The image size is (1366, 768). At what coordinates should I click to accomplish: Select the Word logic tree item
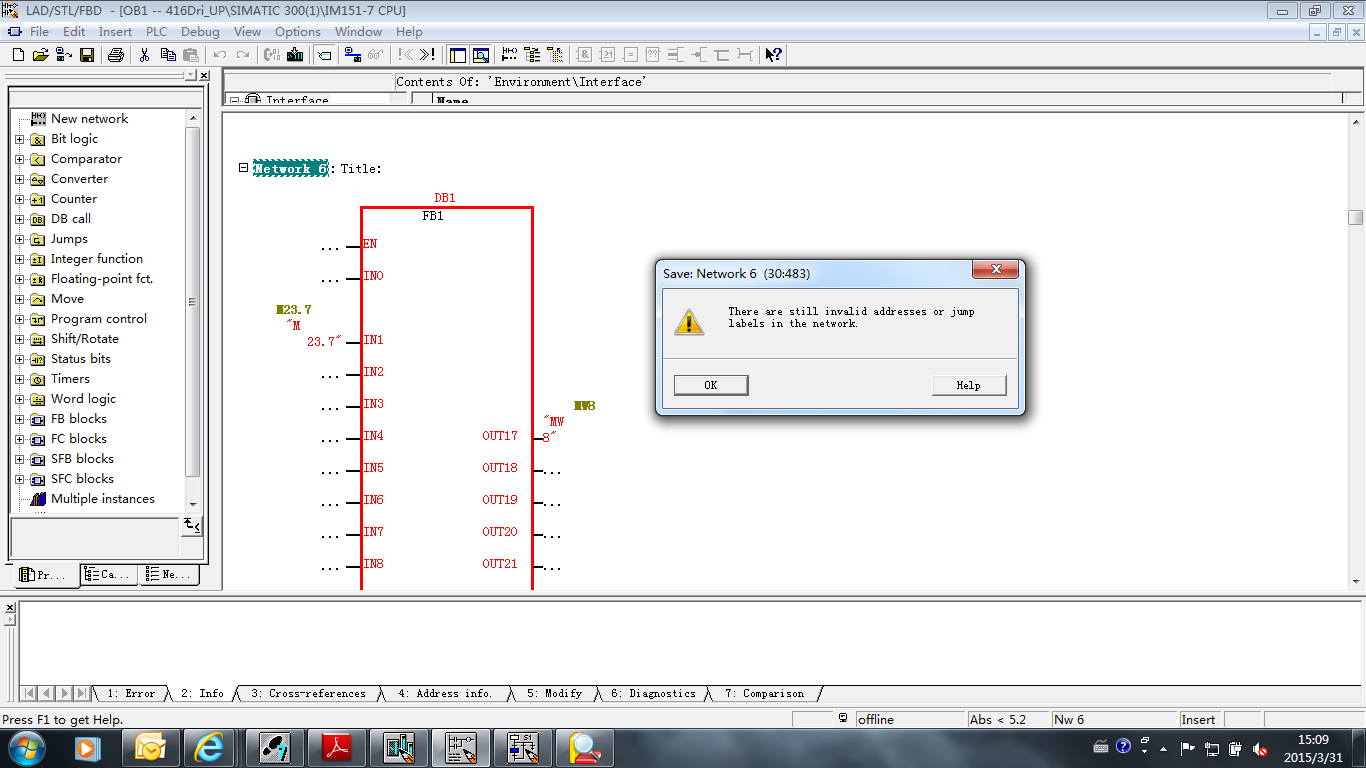[x=84, y=399]
